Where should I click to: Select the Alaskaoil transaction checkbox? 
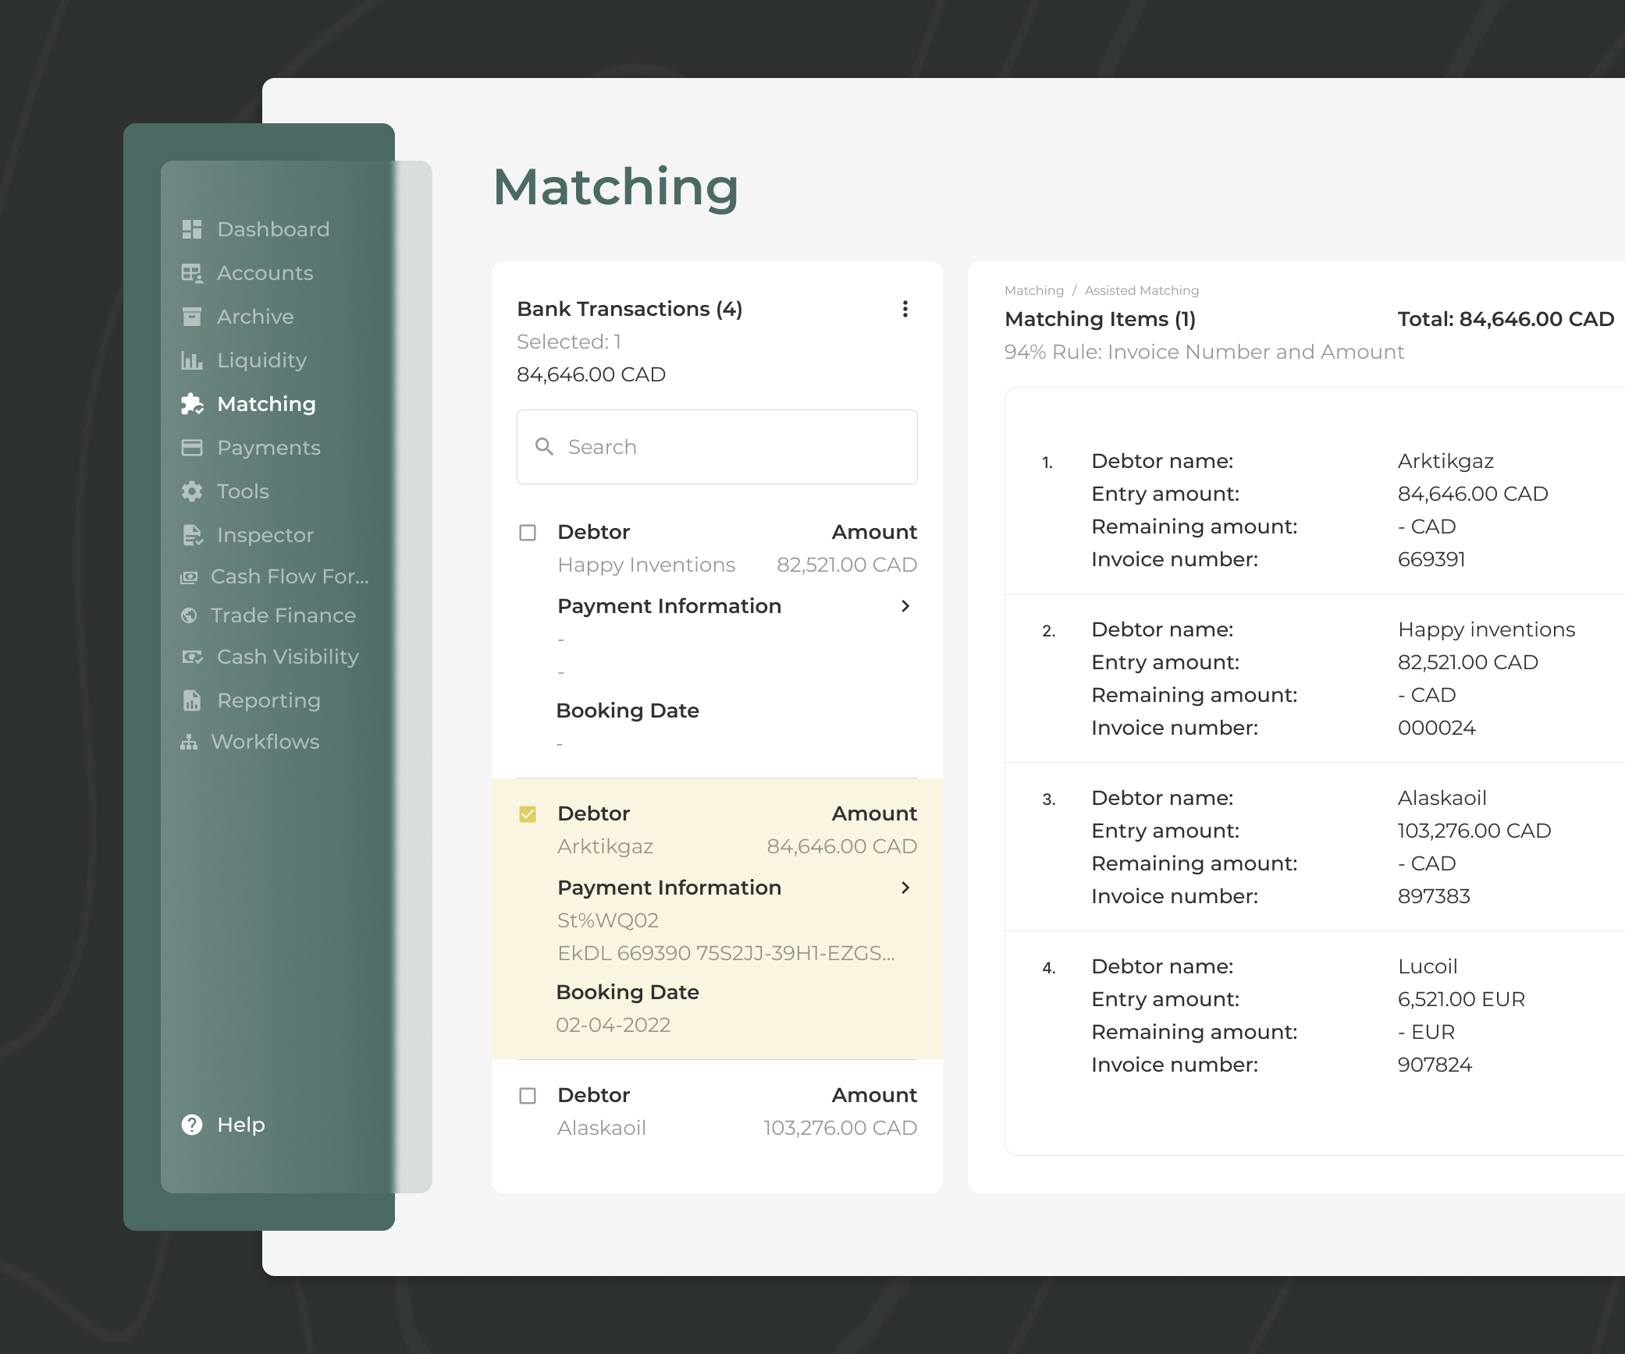pos(528,1096)
